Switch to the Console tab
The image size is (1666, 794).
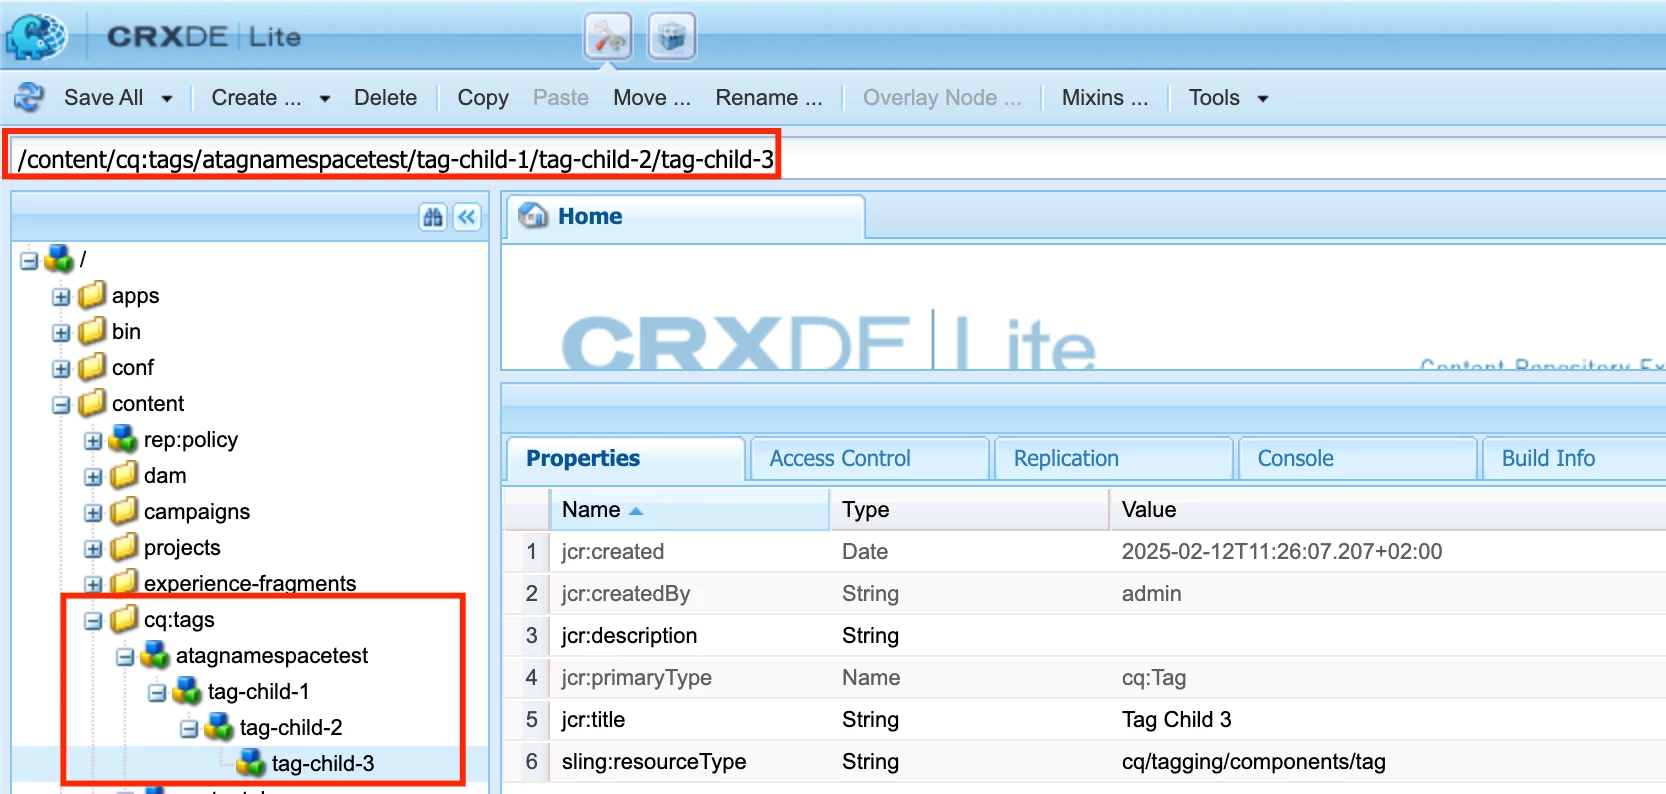coord(1357,458)
